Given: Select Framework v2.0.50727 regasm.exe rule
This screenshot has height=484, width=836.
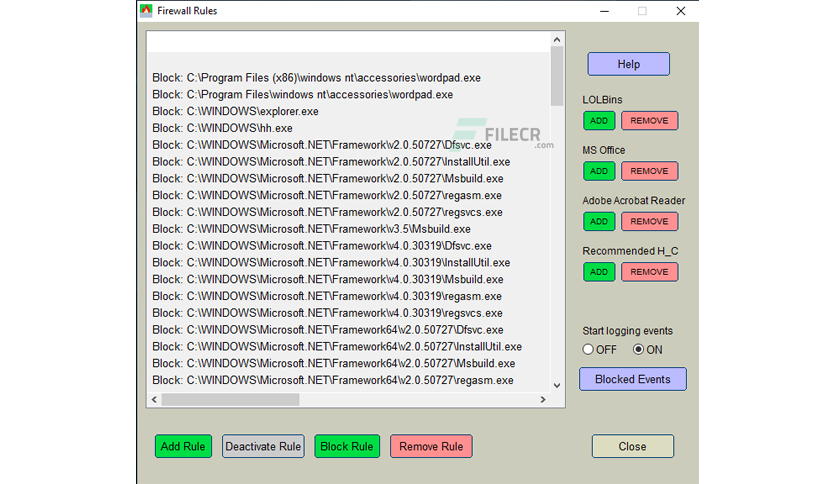Looking at the screenshot, I should [327, 195].
